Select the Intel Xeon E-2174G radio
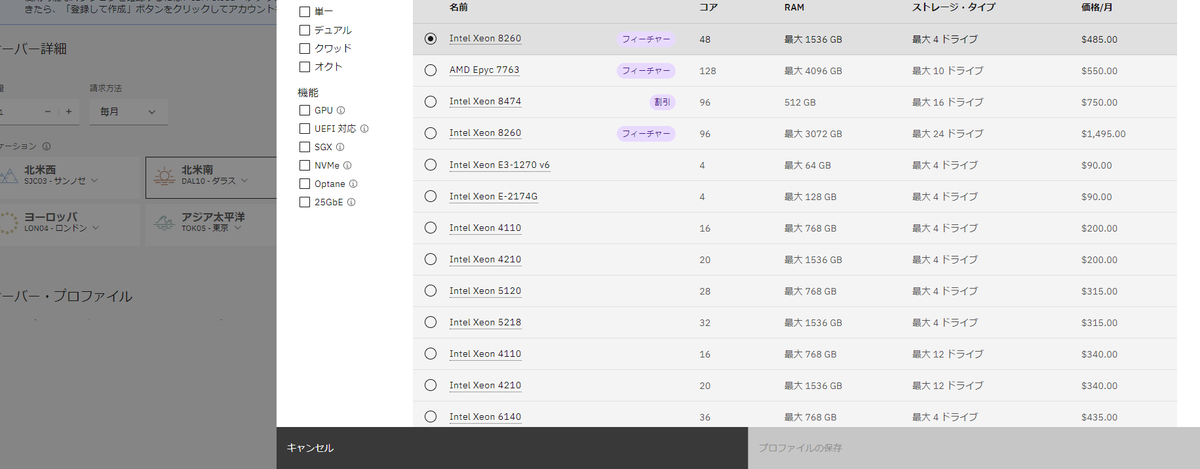The image size is (1200, 469). point(430,196)
